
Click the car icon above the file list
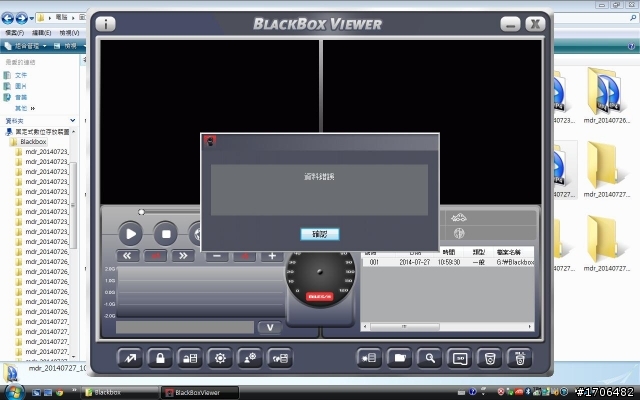coord(459,218)
